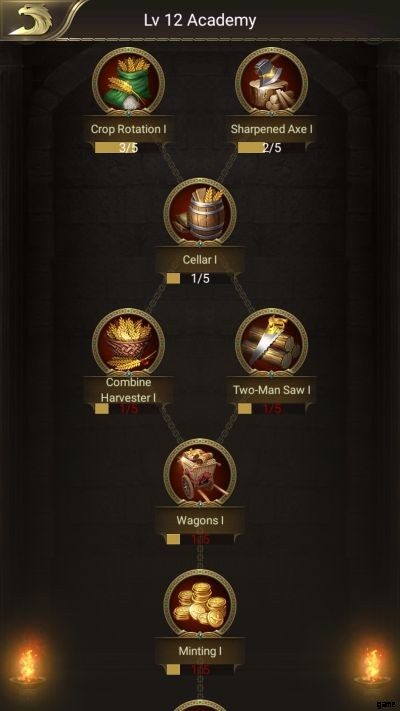Open the Two-Man Saw I icon
Screen dimensions: 400x711
click(271, 344)
